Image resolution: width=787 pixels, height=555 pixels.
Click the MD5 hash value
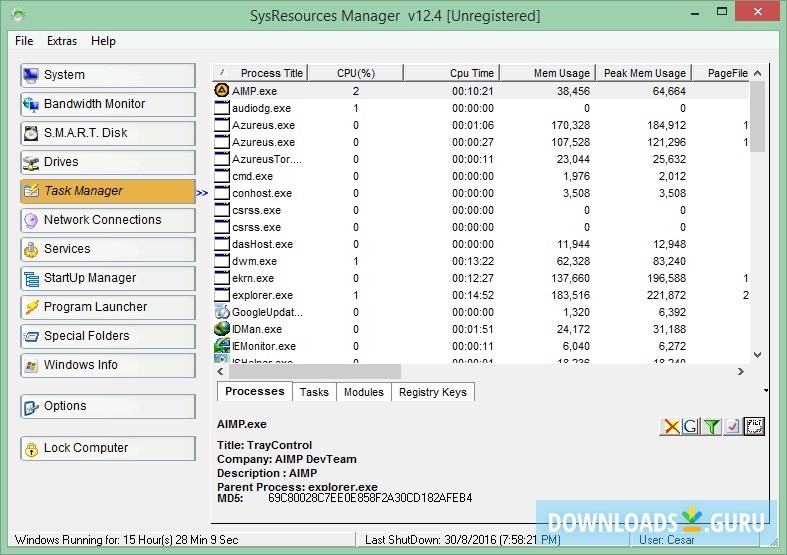[x=370, y=498]
